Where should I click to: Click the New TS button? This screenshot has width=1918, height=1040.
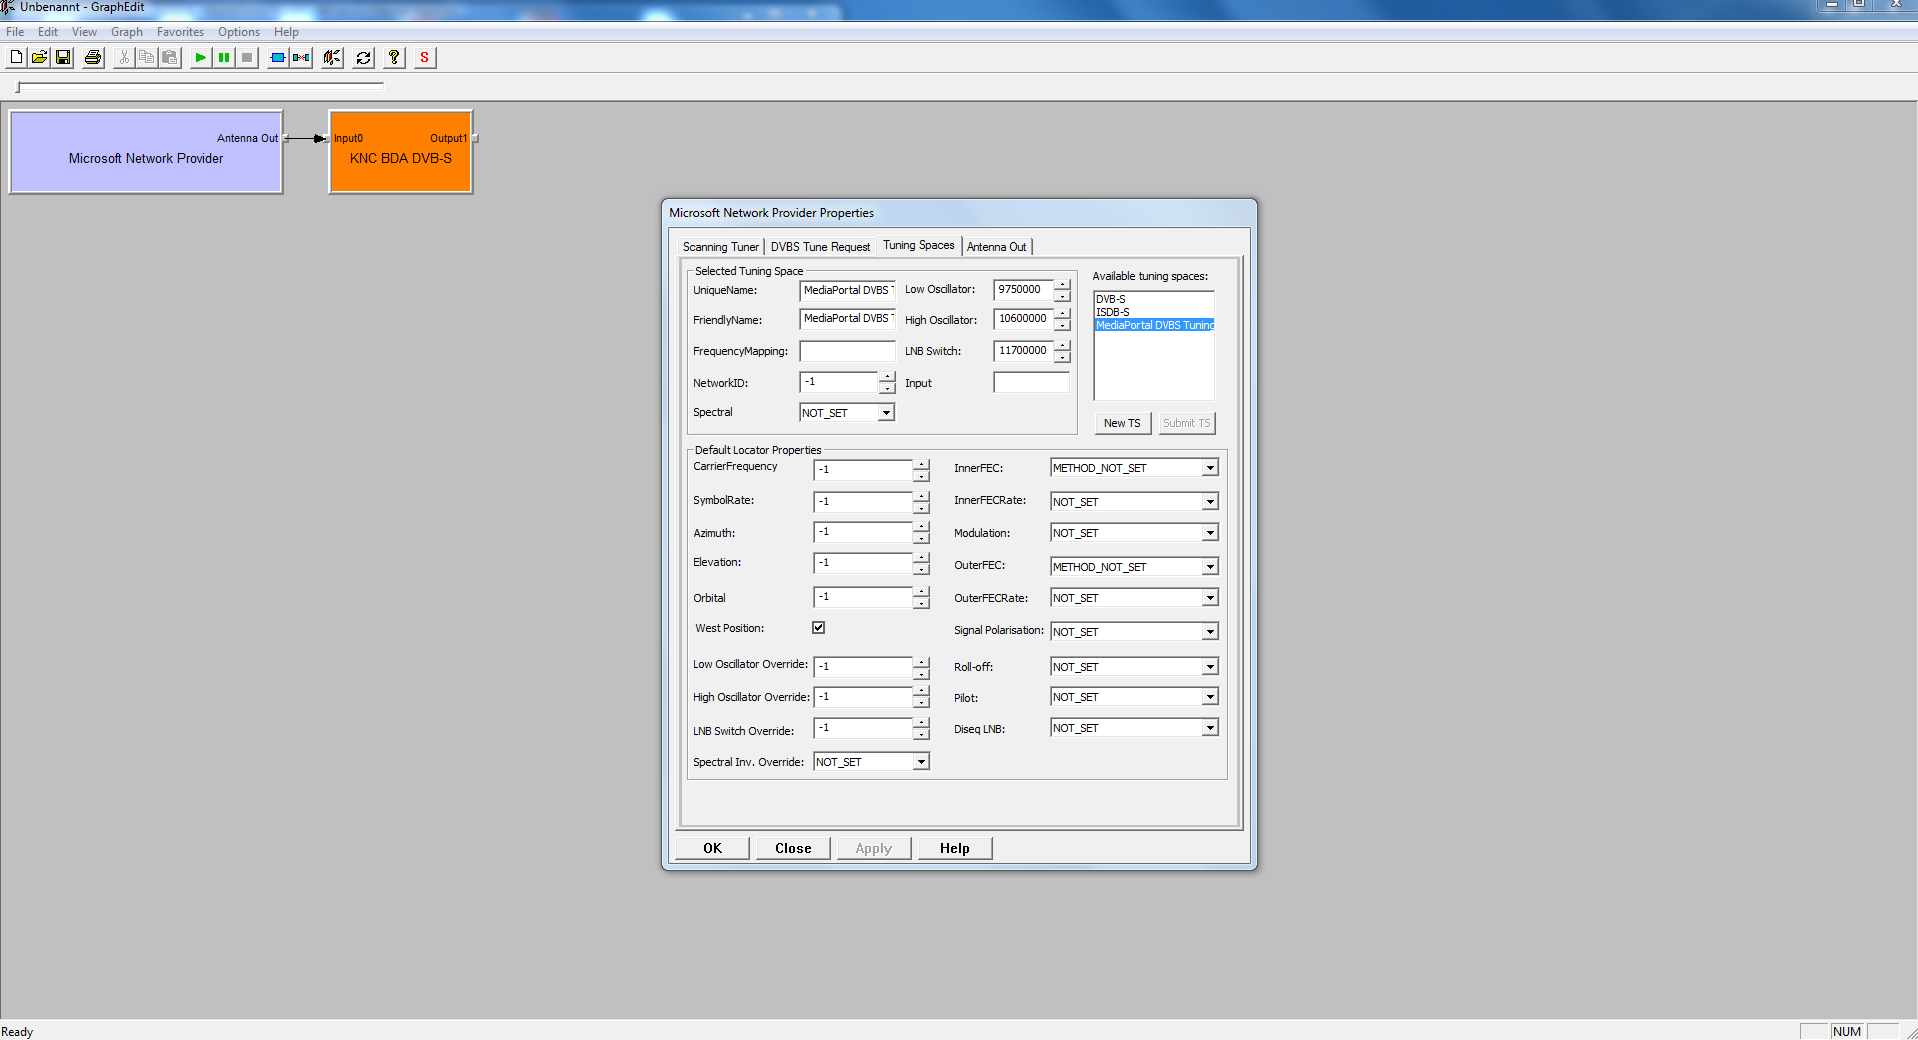(1122, 423)
